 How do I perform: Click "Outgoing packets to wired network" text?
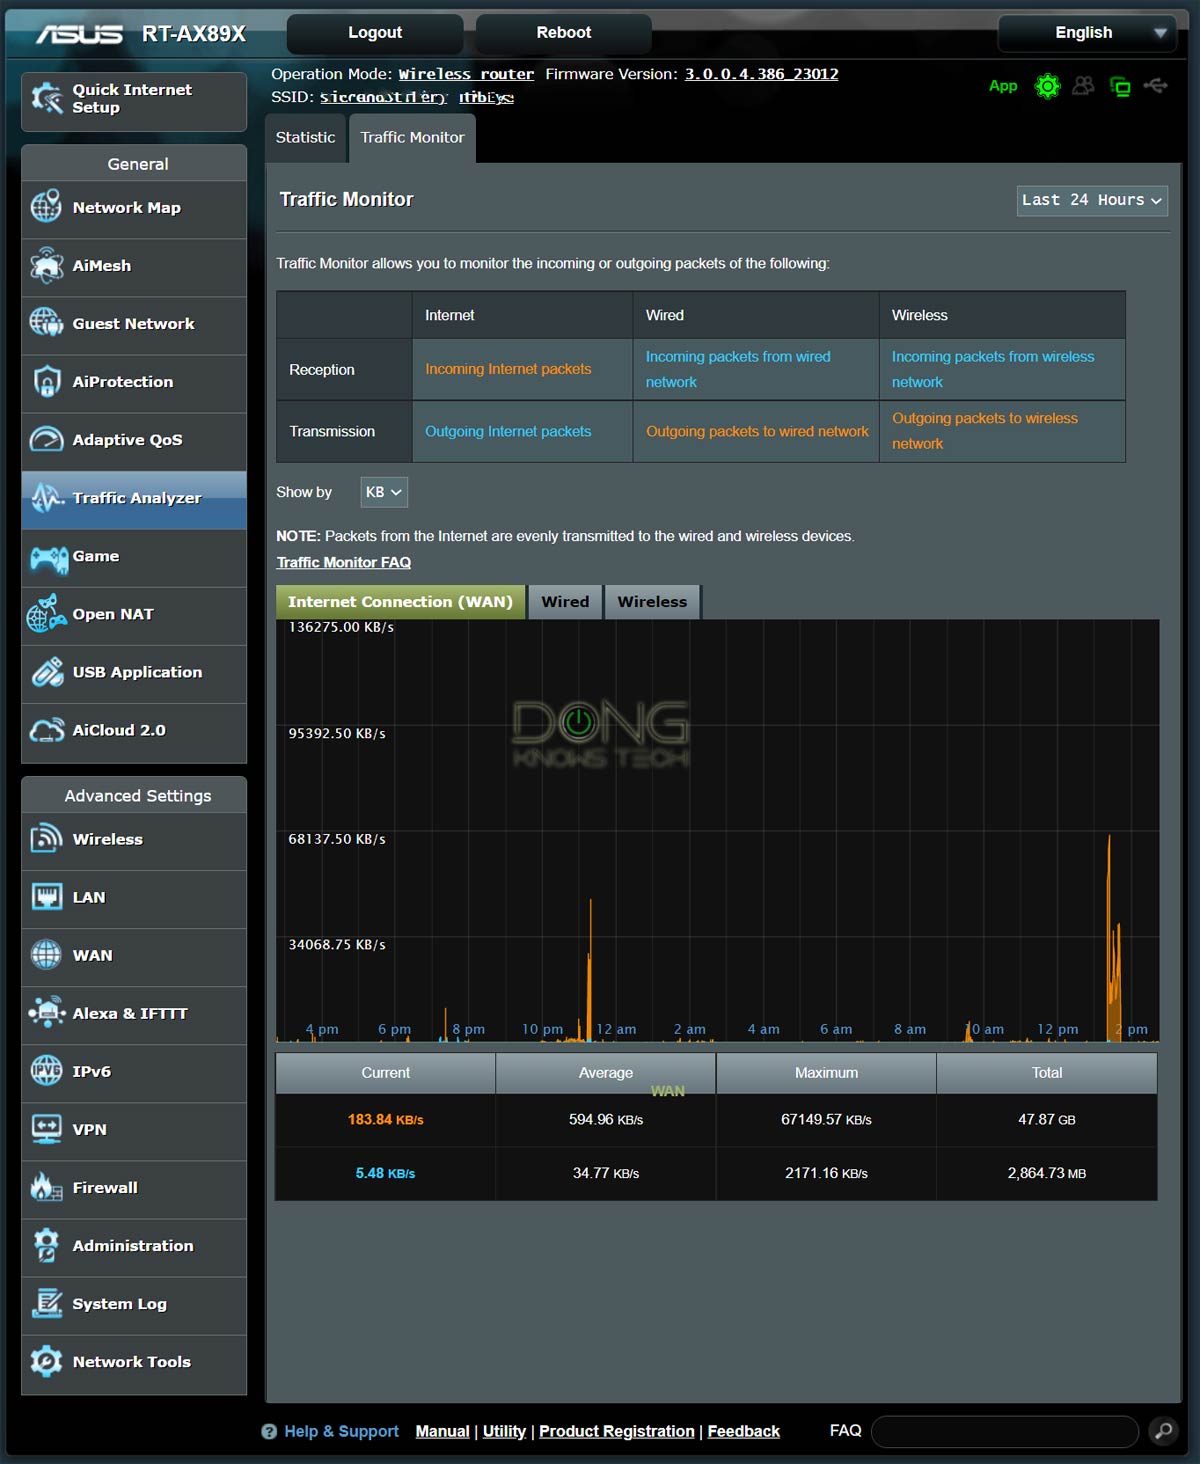(757, 431)
